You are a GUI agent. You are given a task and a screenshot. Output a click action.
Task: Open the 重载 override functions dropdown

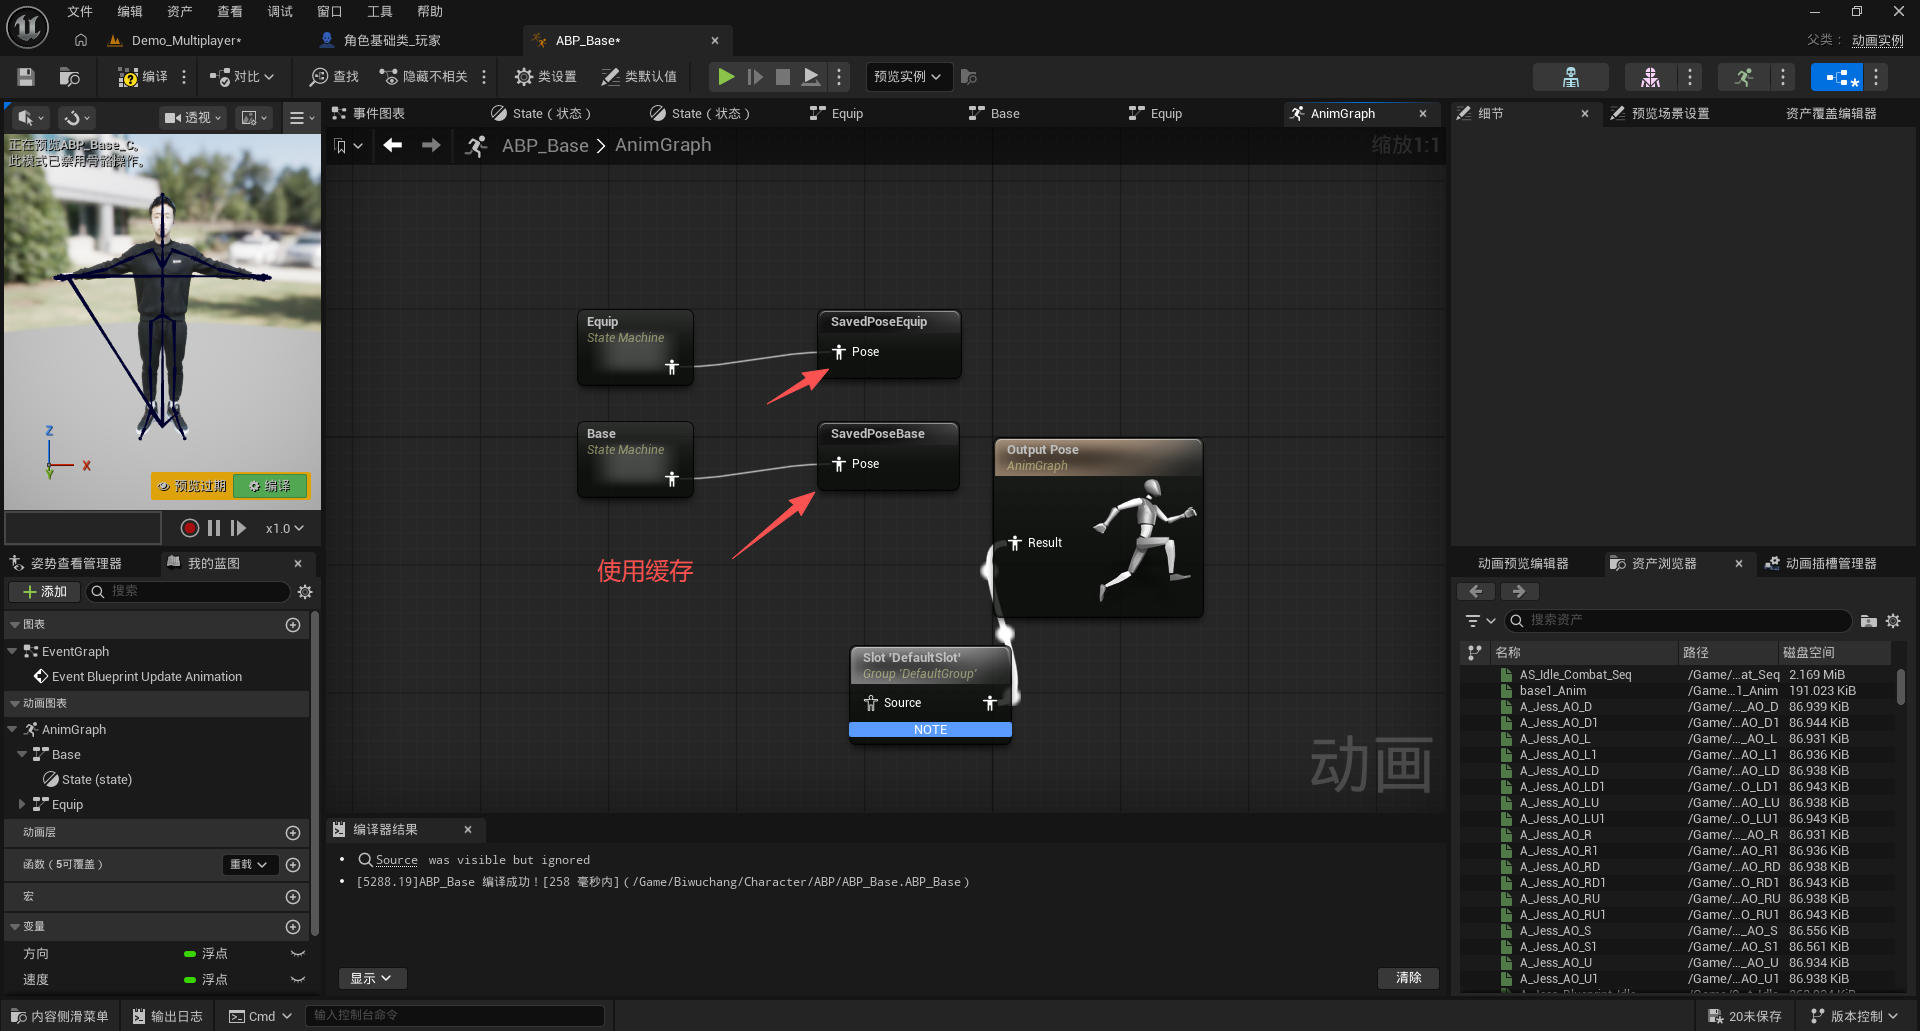click(x=249, y=865)
